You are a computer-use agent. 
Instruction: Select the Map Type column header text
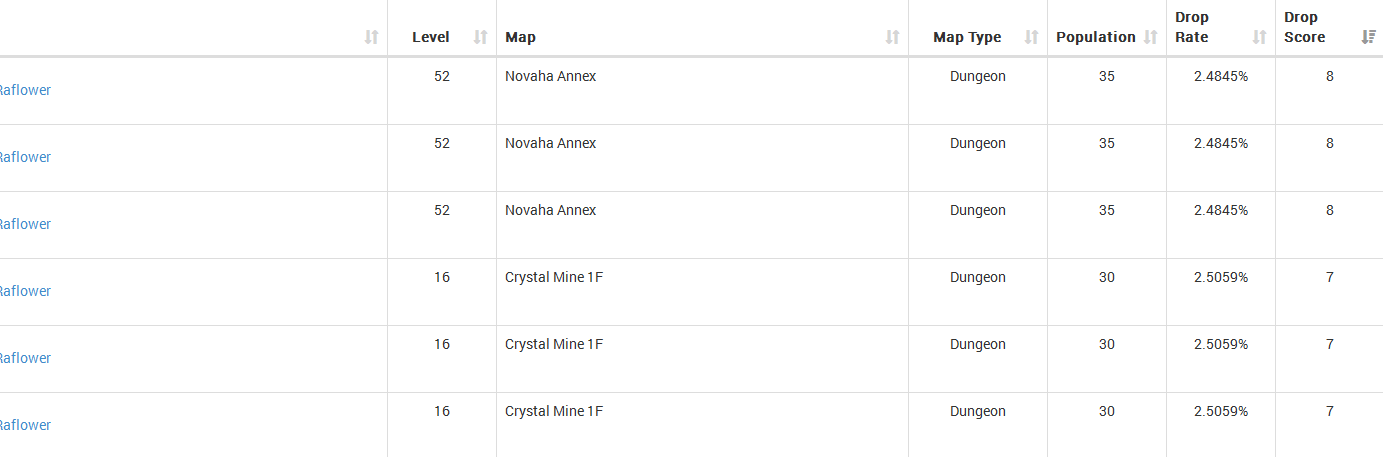[x=966, y=37]
